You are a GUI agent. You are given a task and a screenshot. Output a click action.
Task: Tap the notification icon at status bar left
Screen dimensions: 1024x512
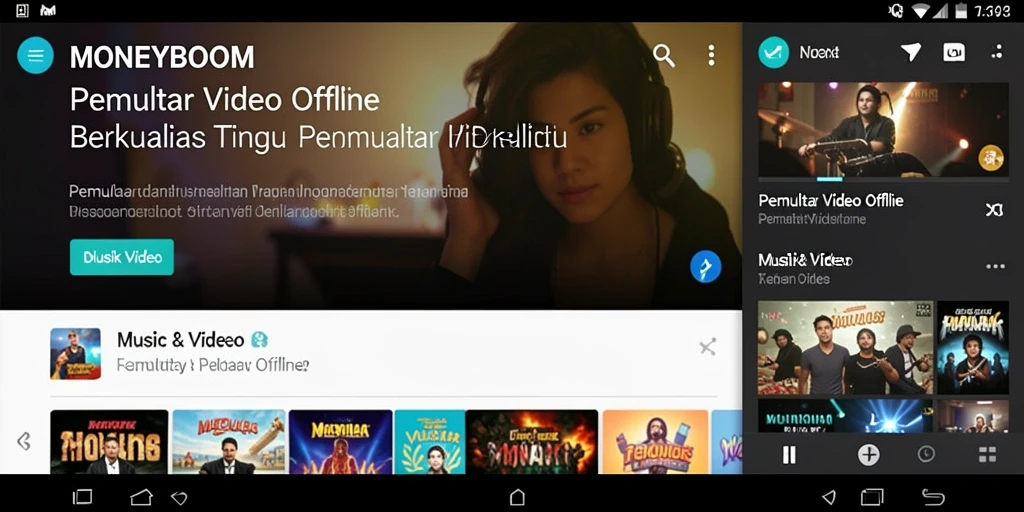coord(22,10)
